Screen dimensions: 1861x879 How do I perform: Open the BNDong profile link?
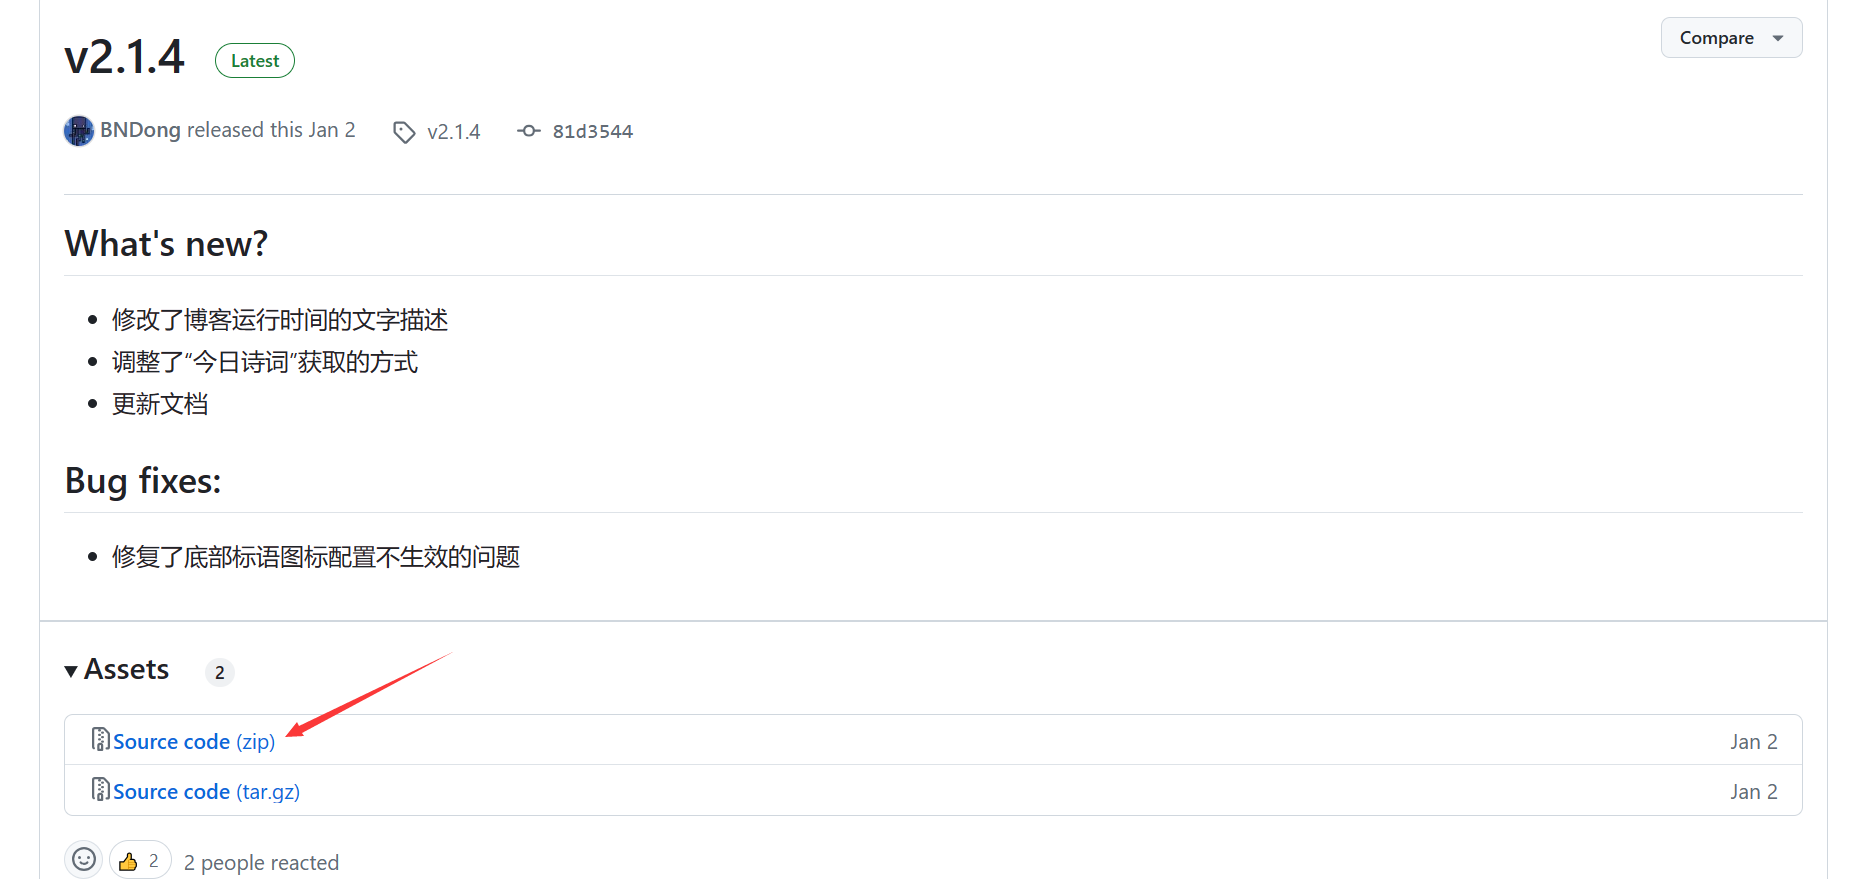[x=140, y=131]
